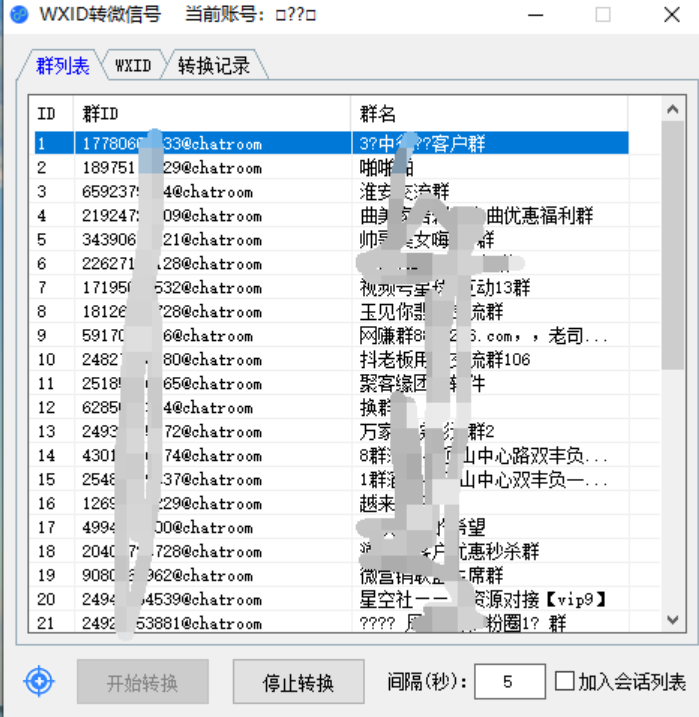
Task: Close the WXID转微信号 window
Action: click(x=672, y=15)
